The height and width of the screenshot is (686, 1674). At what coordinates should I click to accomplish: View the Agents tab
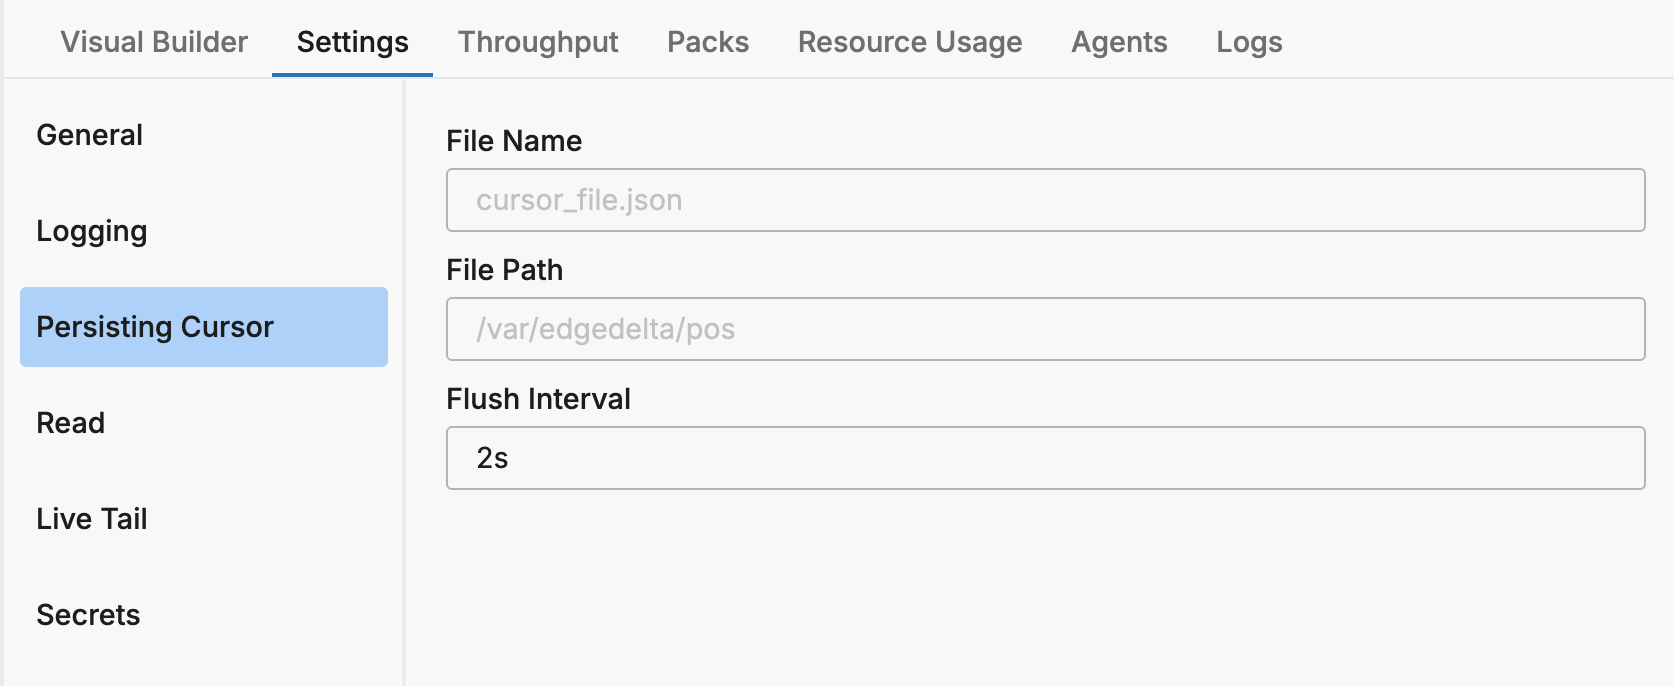pyautogui.click(x=1119, y=42)
